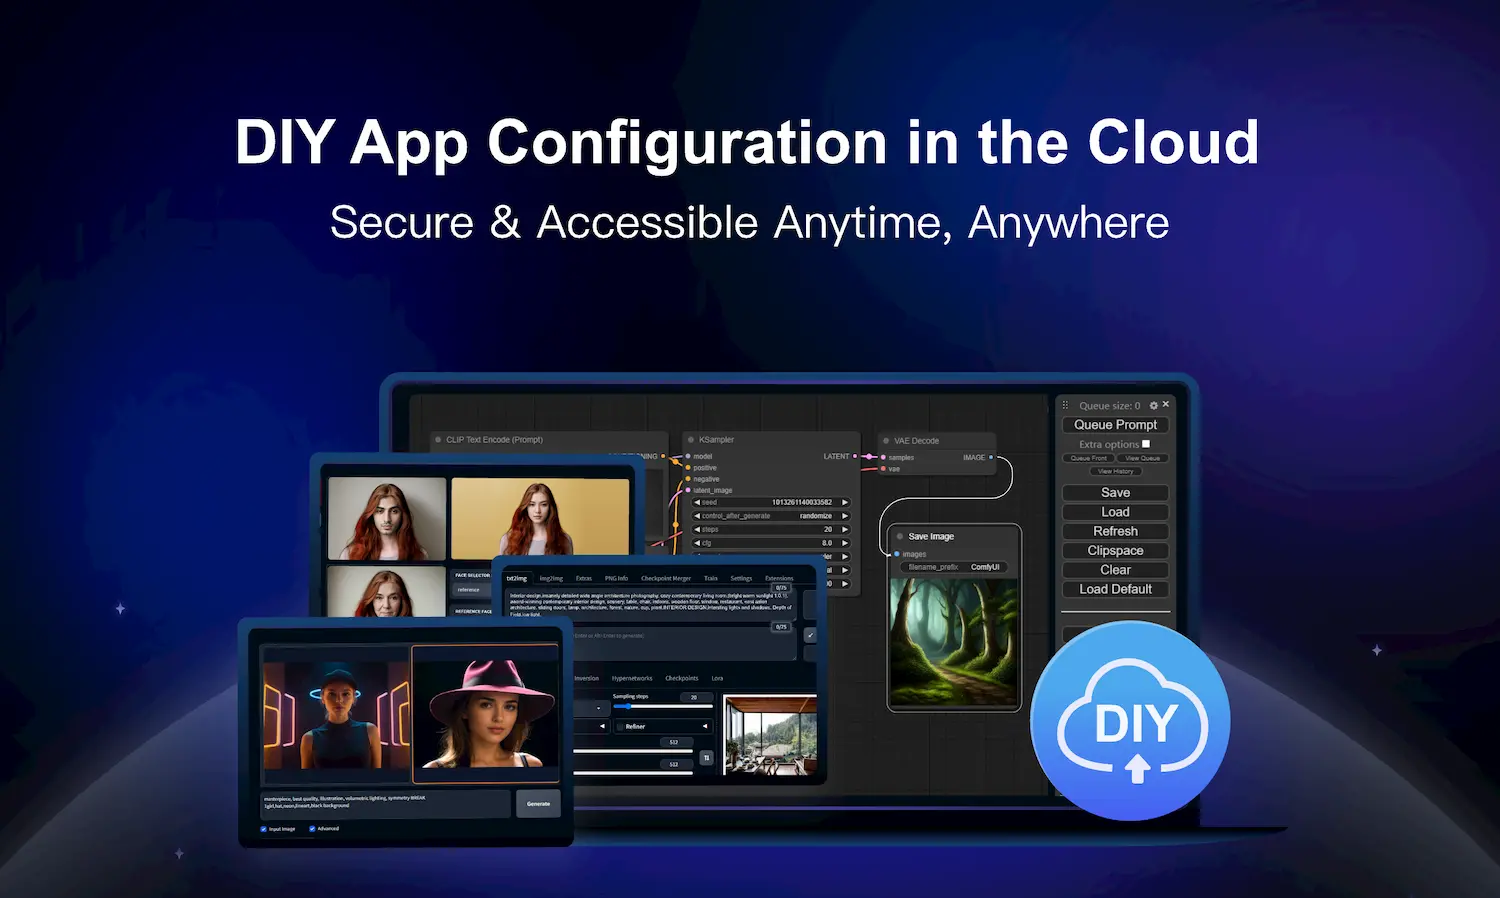Click the large DIY cloud upload icon

pyautogui.click(x=1131, y=721)
